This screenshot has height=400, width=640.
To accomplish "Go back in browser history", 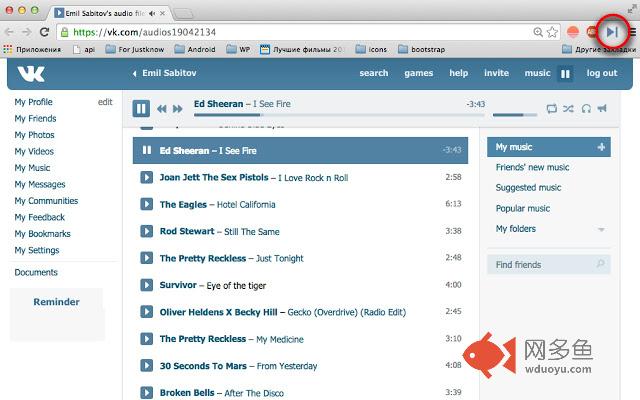I will pos(9,32).
